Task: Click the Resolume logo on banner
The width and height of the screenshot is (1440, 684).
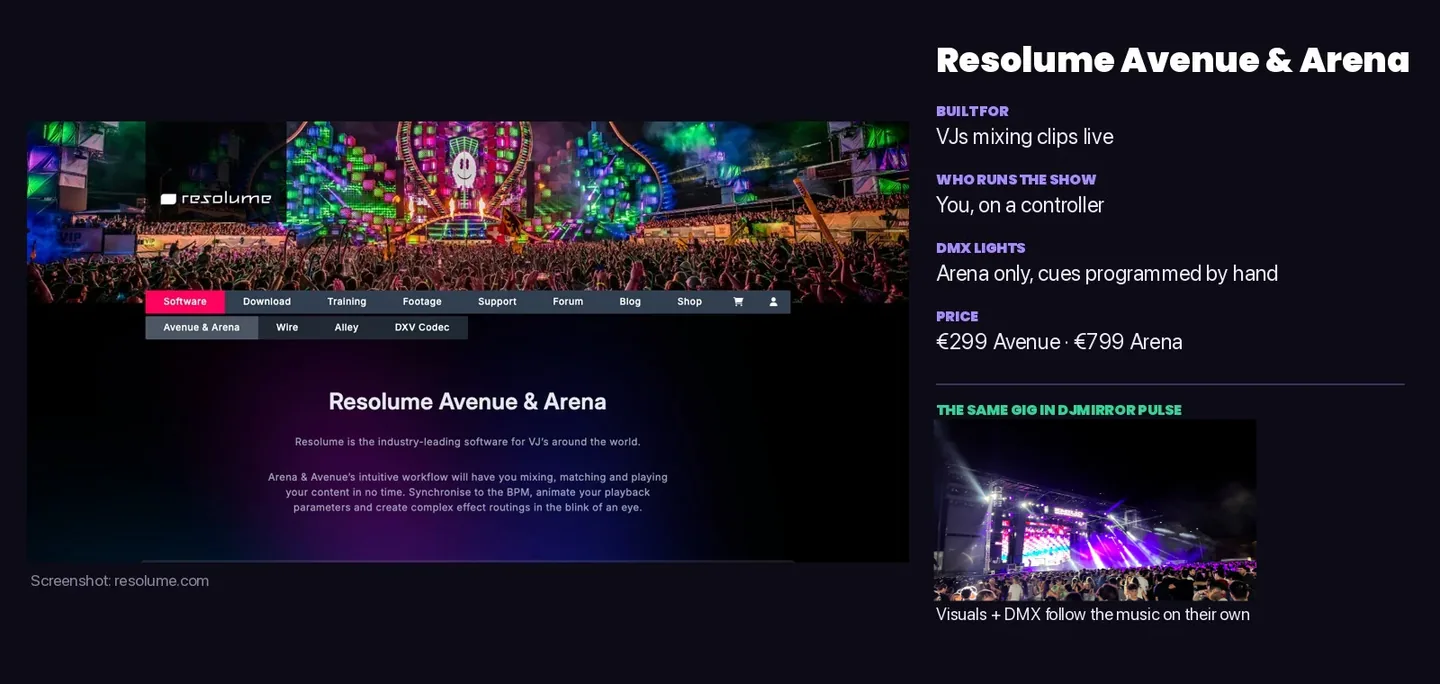Action: tap(216, 198)
